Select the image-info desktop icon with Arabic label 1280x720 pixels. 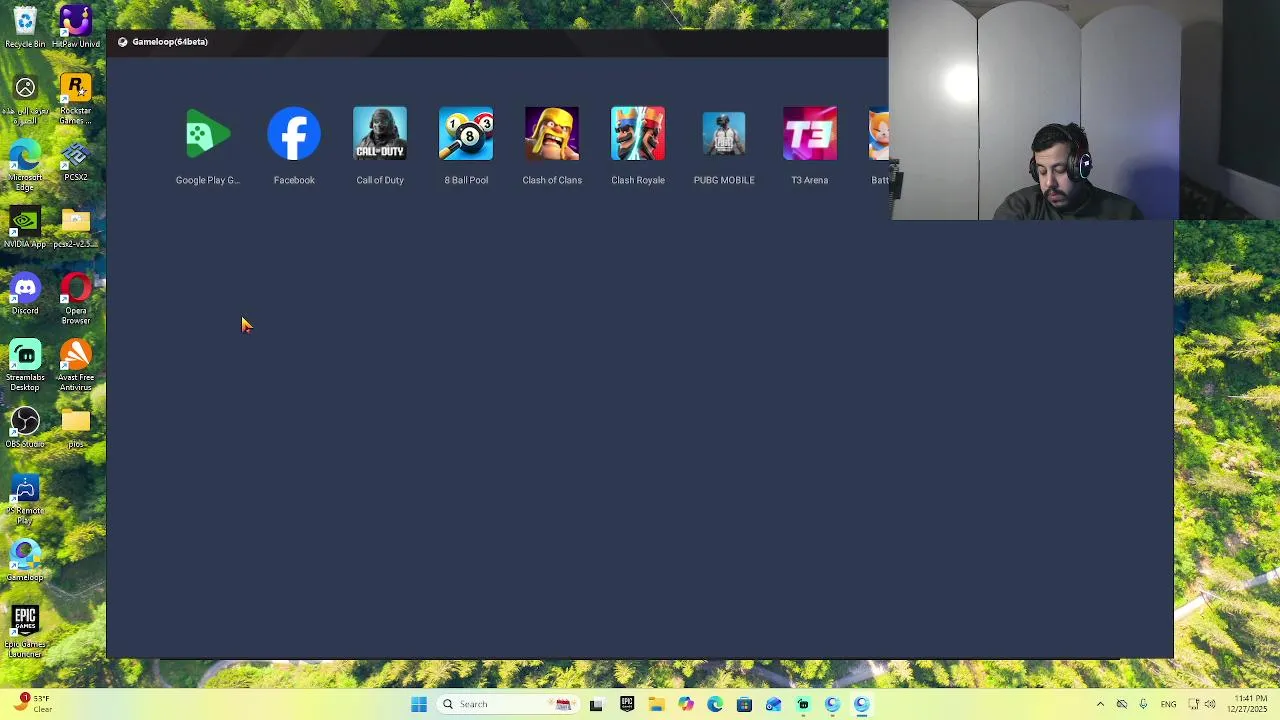tap(25, 100)
